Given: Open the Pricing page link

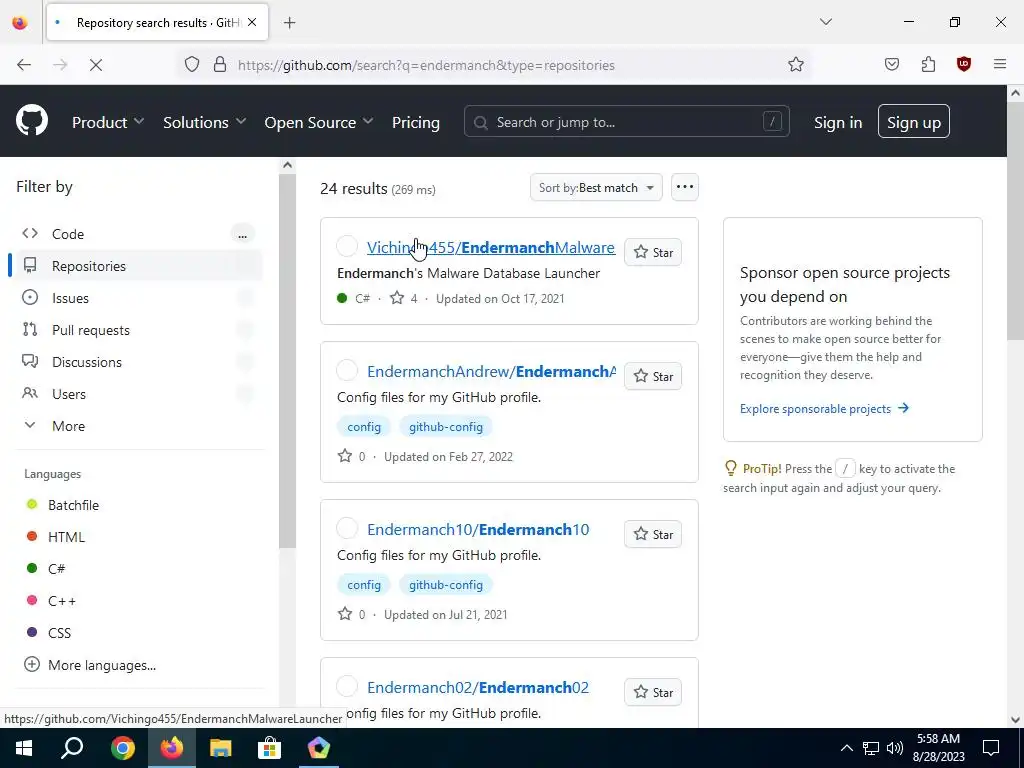Looking at the screenshot, I should pyautogui.click(x=416, y=122).
